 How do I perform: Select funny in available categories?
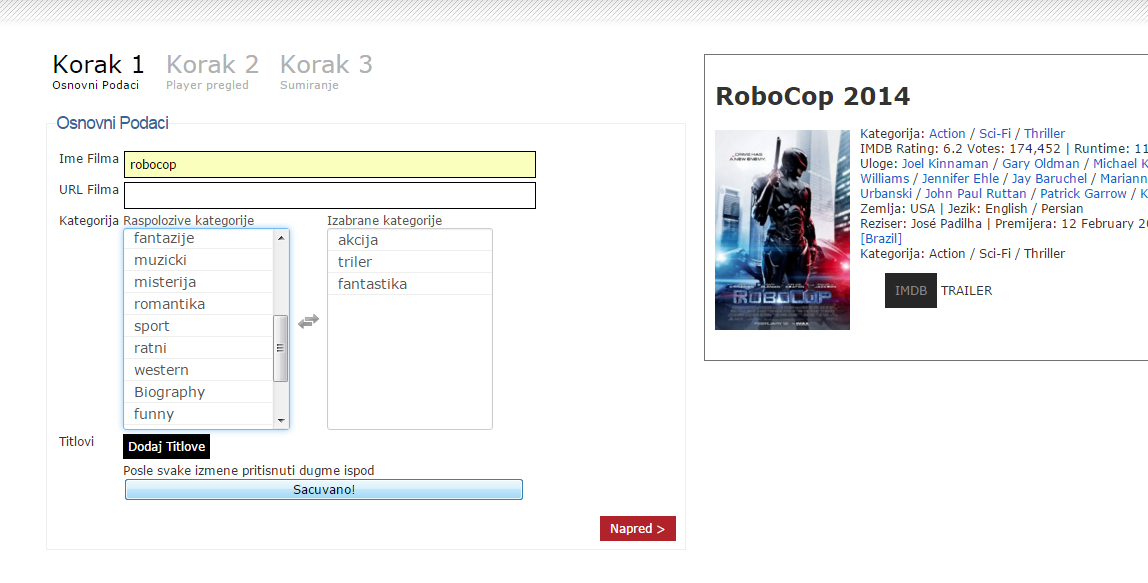198,414
